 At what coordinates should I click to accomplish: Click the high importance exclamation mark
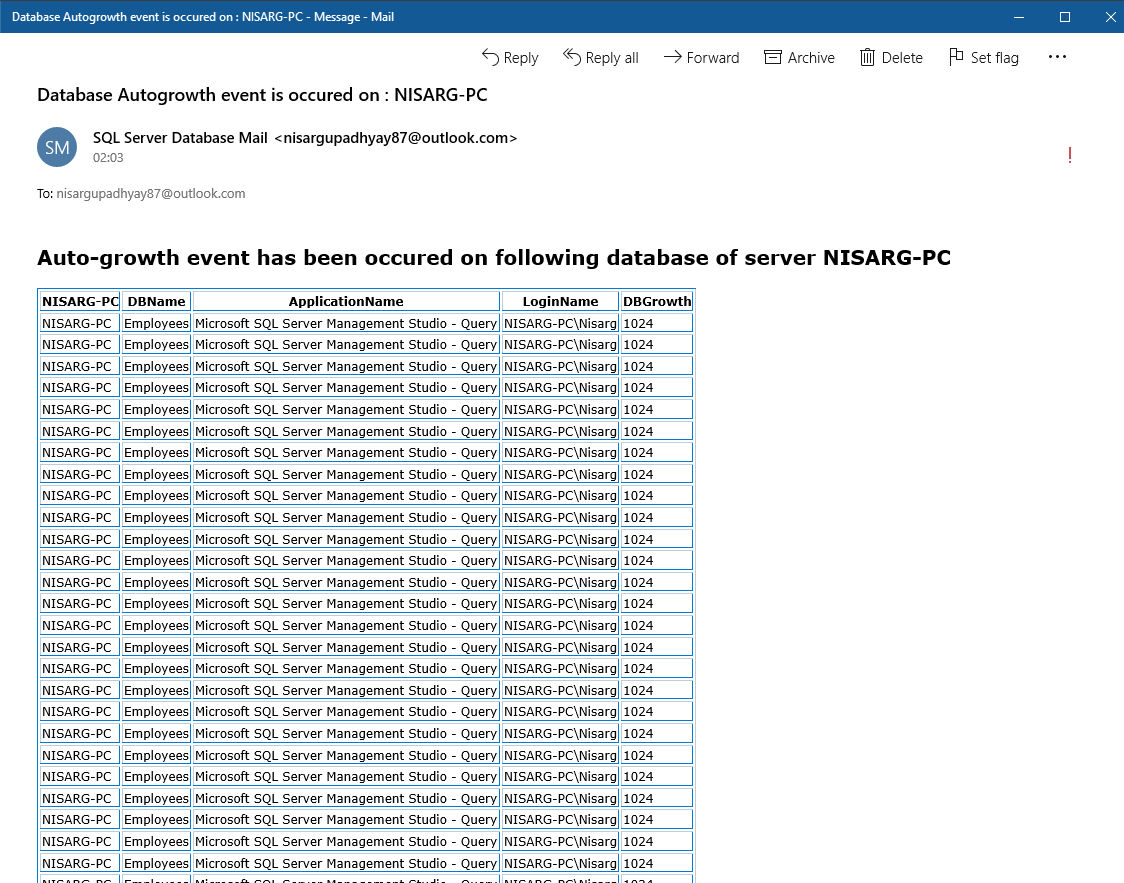click(x=1070, y=156)
